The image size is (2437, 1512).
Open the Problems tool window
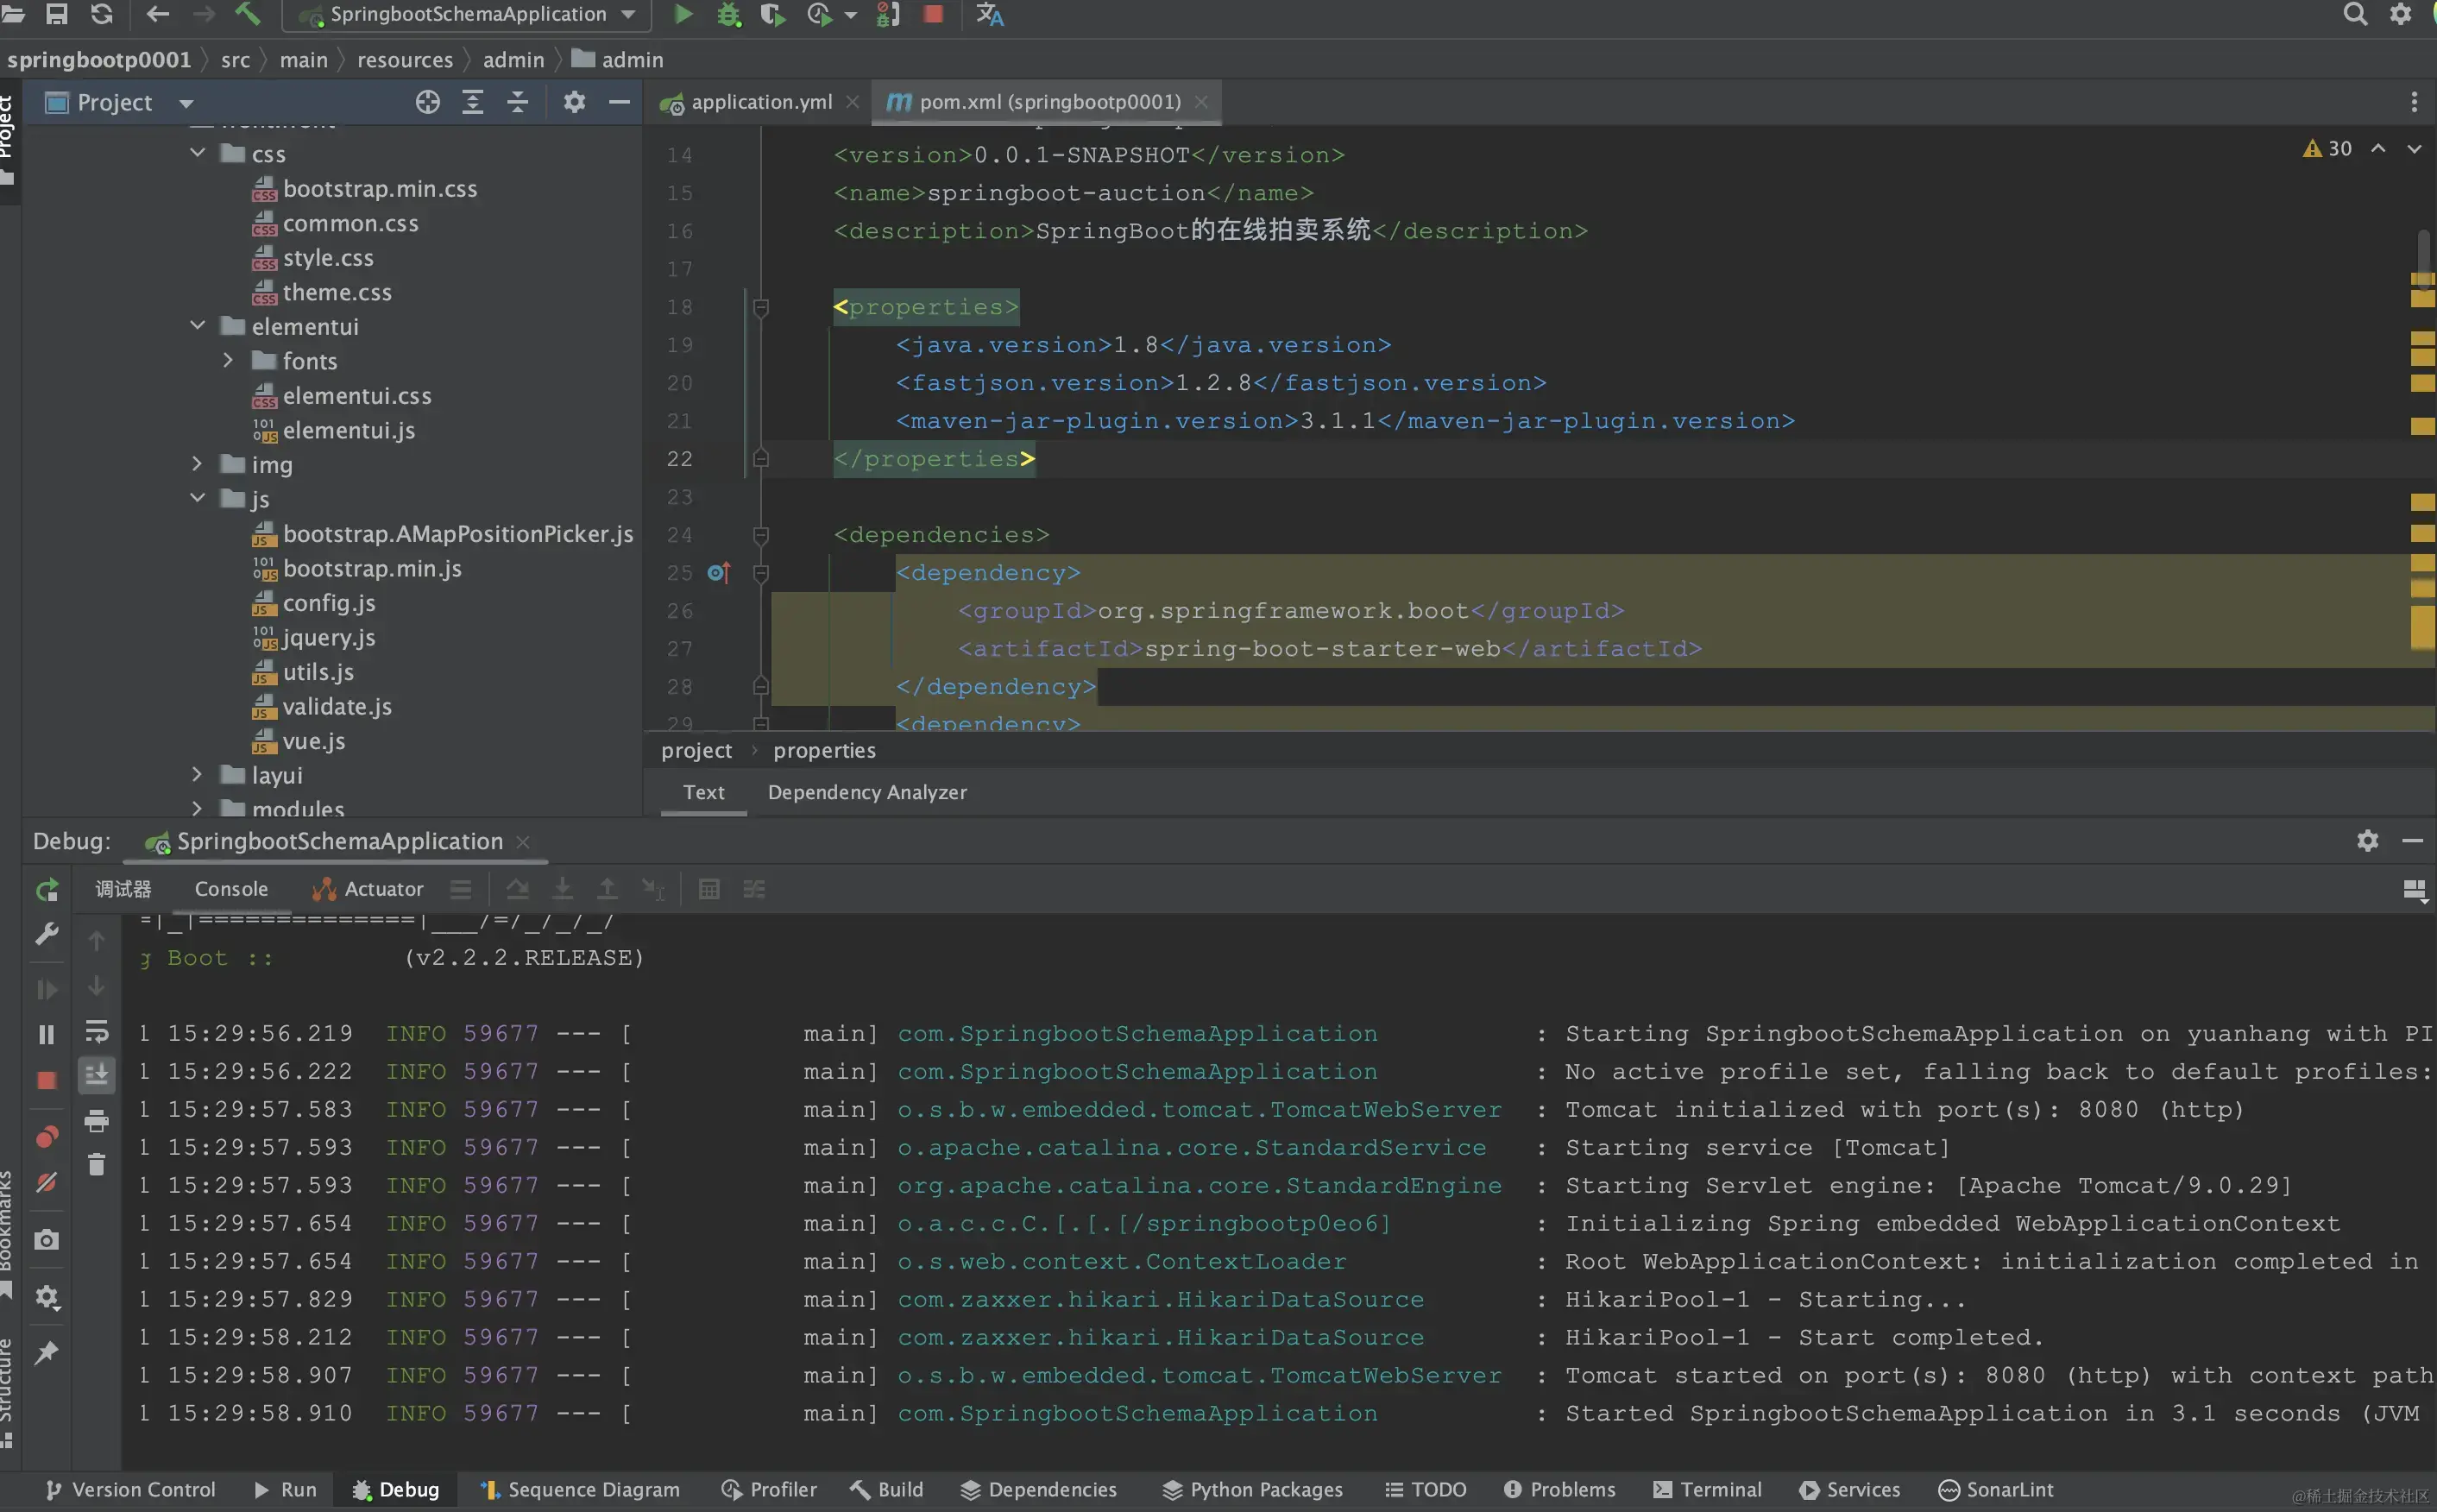click(1559, 1490)
